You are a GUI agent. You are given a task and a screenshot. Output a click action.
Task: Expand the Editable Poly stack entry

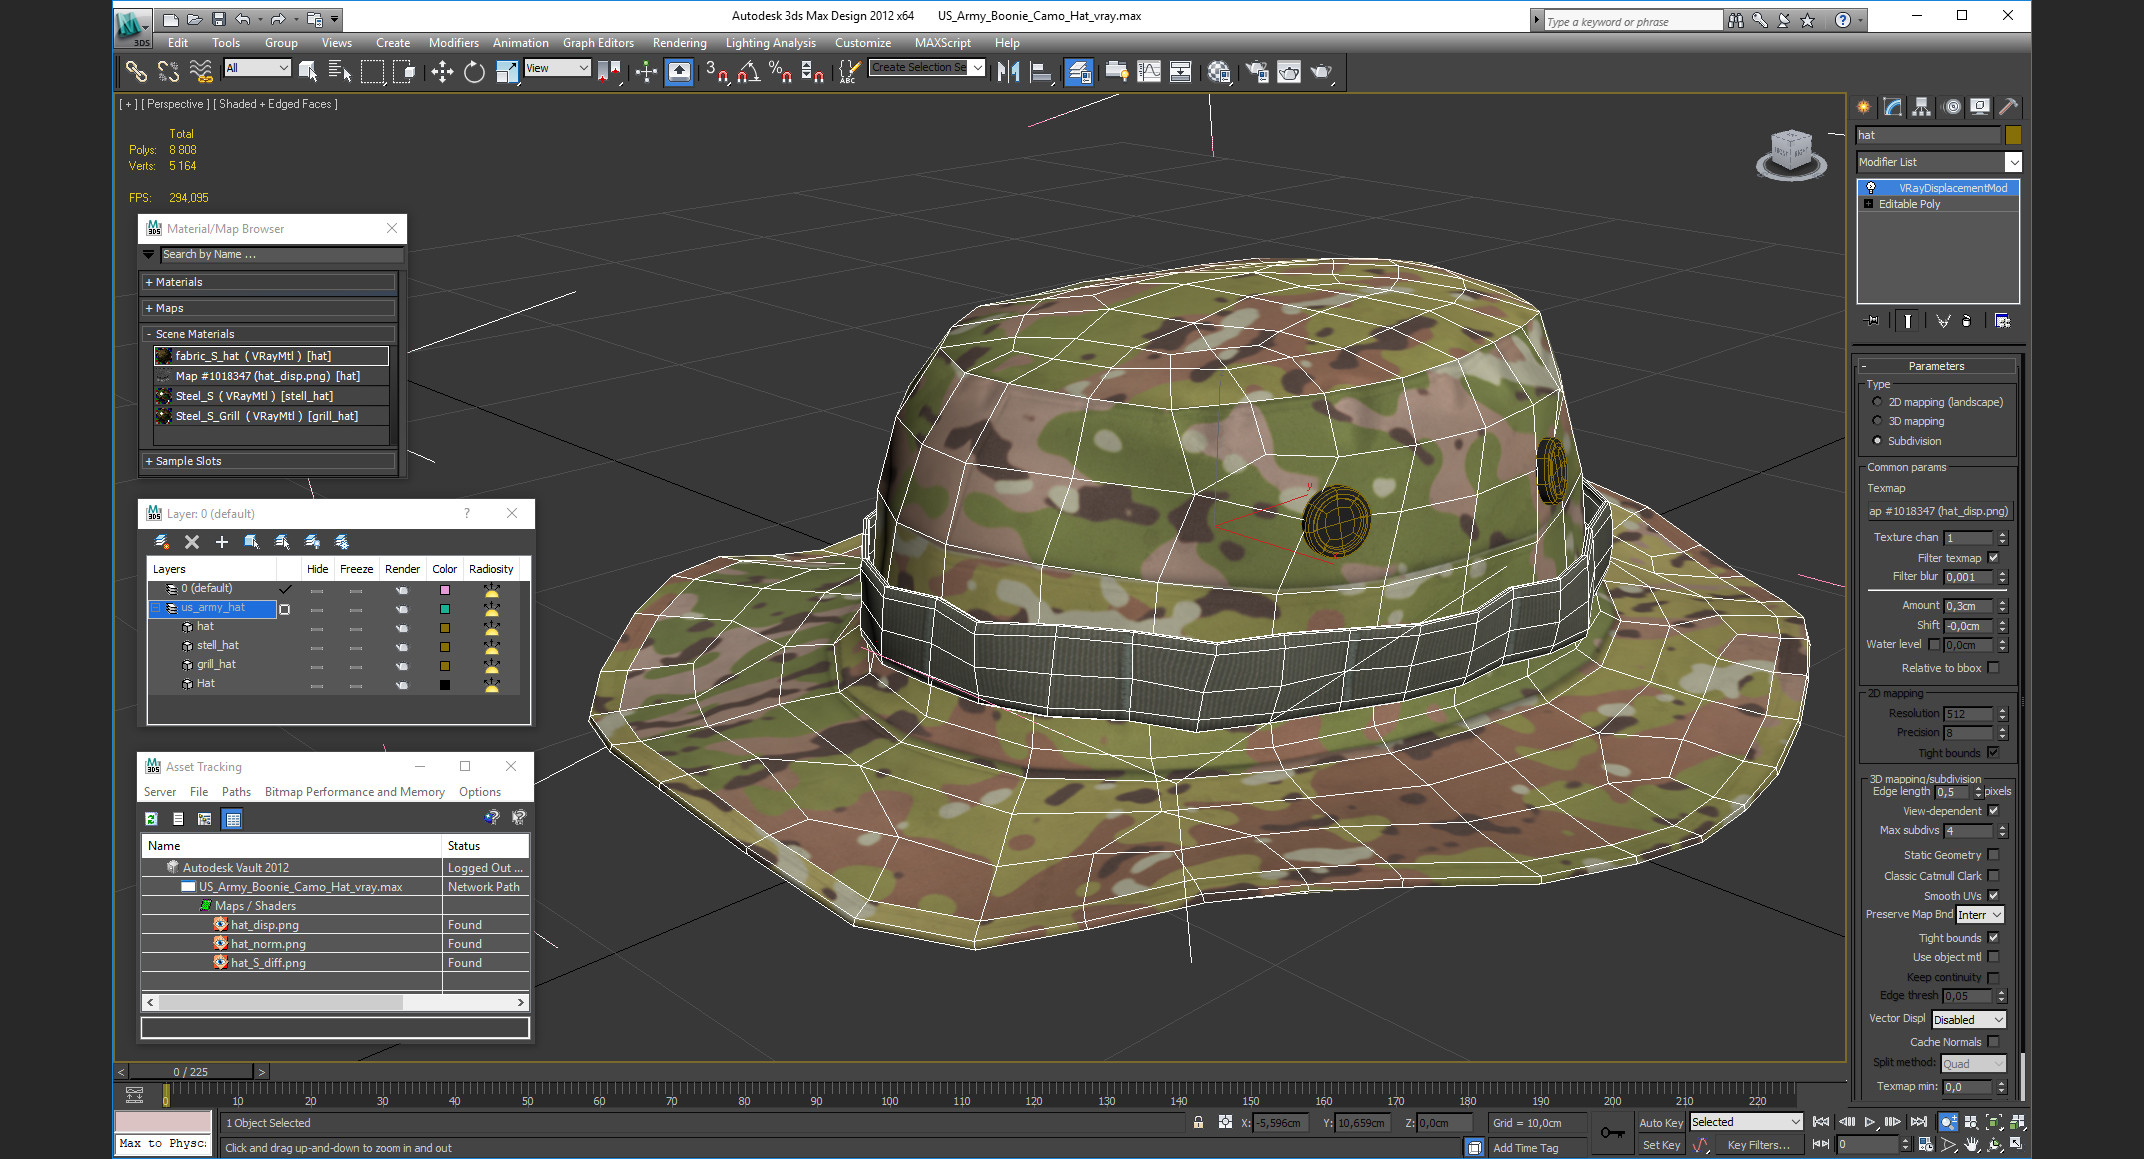click(1868, 204)
